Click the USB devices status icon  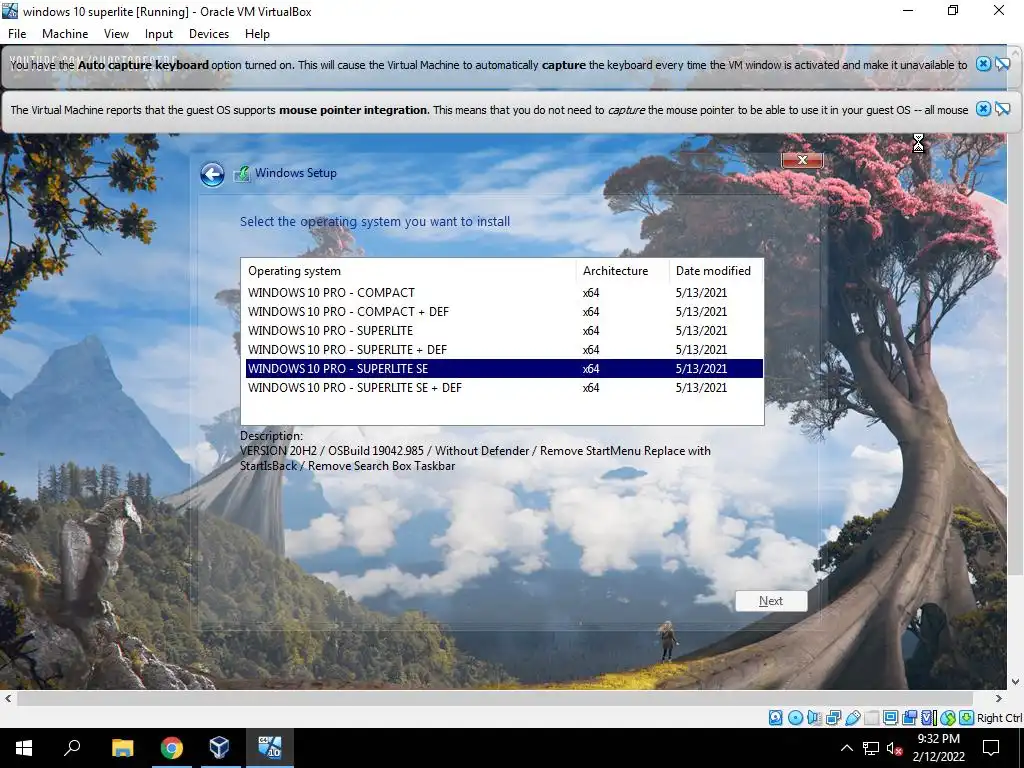click(853, 718)
